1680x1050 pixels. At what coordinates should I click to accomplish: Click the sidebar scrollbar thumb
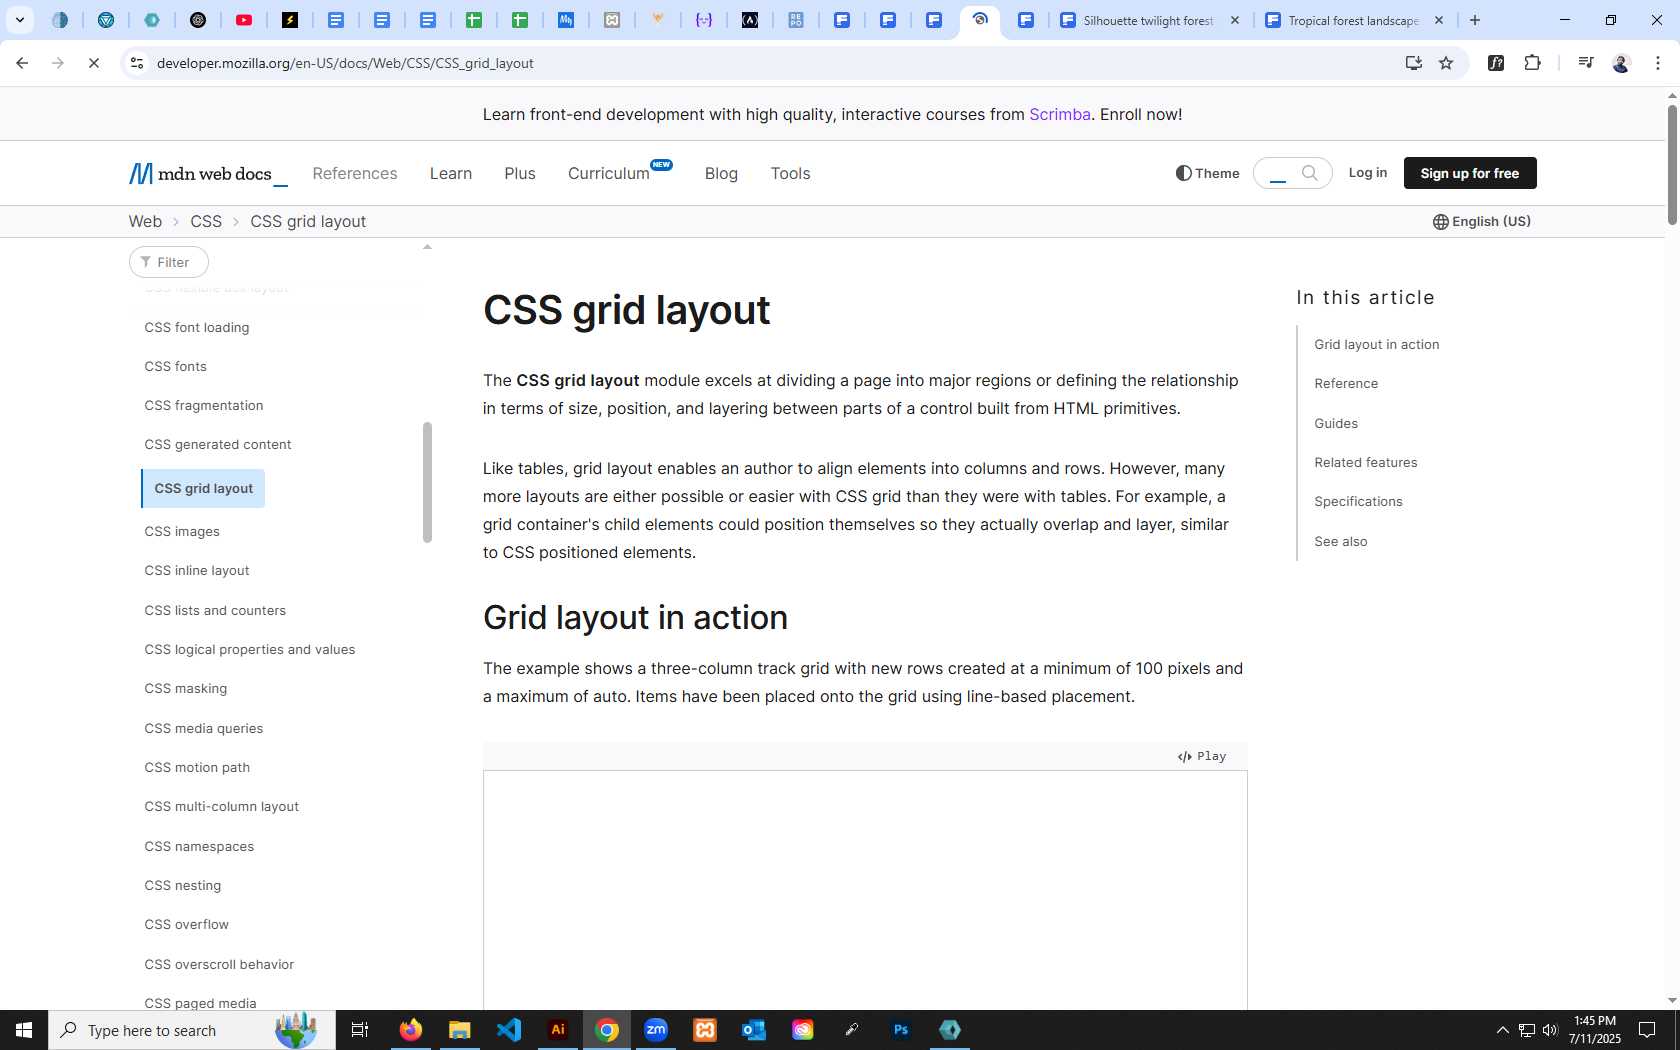(x=427, y=482)
